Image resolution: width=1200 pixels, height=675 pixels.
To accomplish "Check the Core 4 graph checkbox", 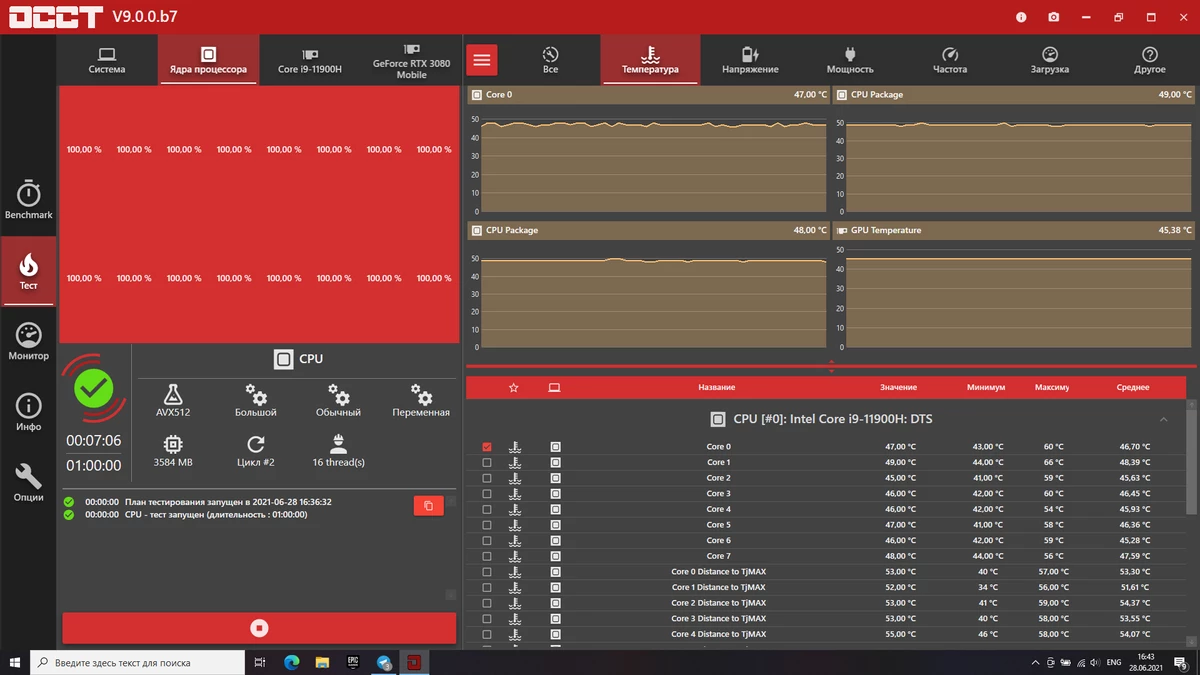I will coord(487,509).
